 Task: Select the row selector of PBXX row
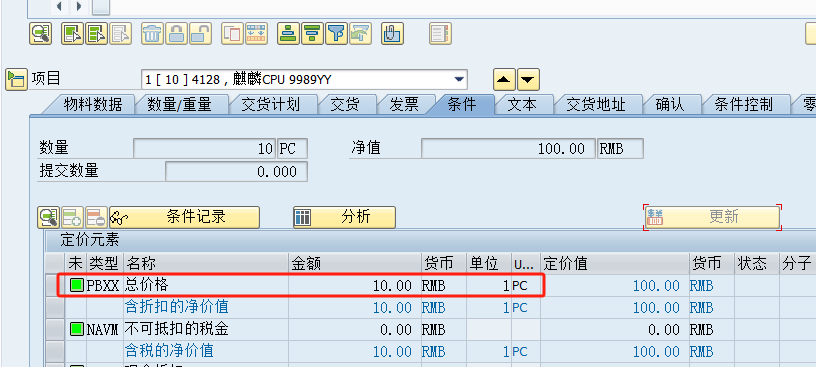(x=55, y=285)
